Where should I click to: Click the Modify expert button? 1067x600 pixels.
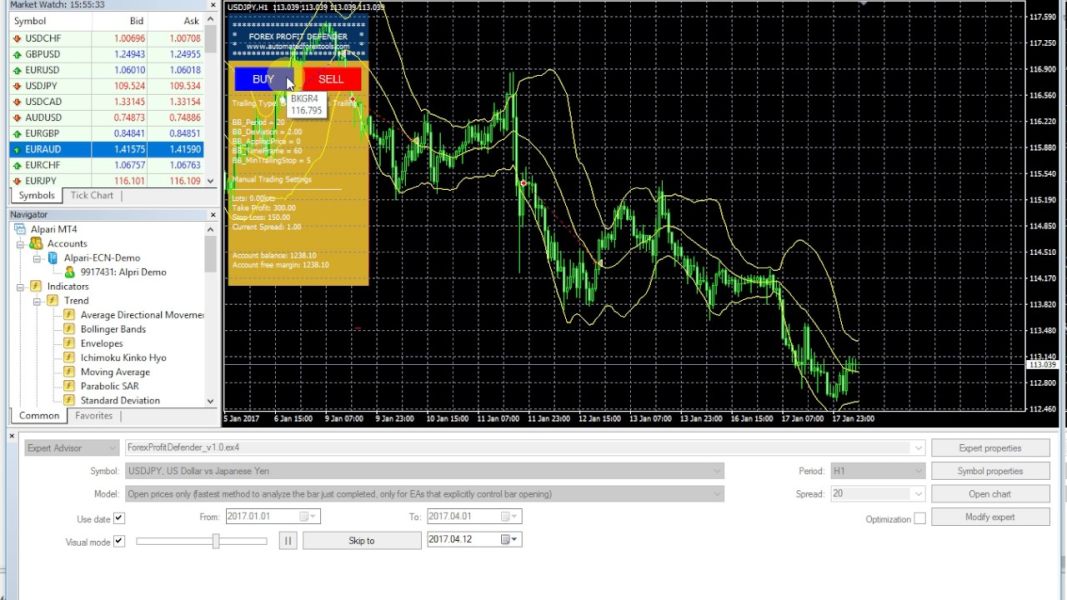click(990, 517)
